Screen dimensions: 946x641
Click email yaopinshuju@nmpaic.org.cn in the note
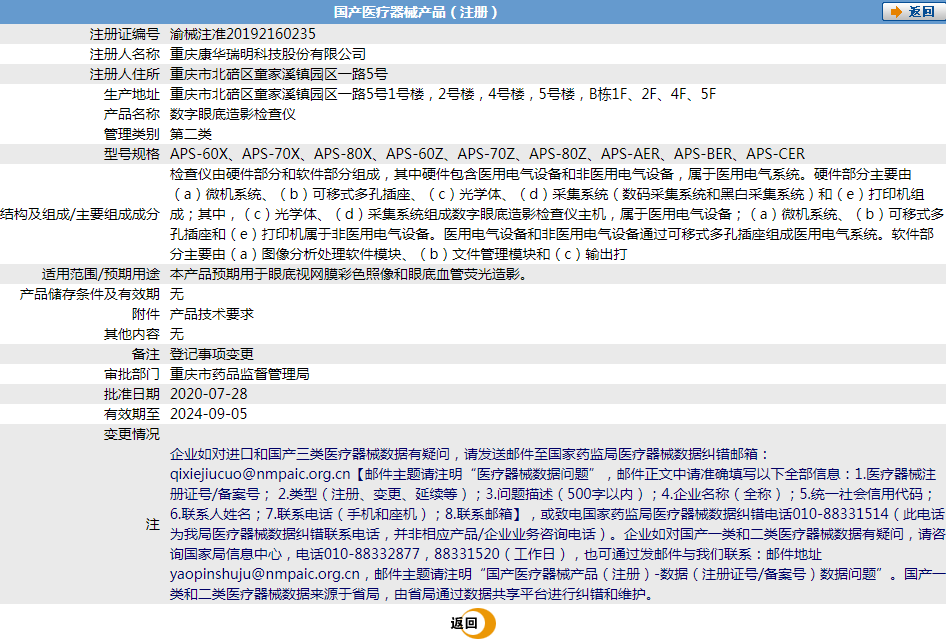(265, 573)
